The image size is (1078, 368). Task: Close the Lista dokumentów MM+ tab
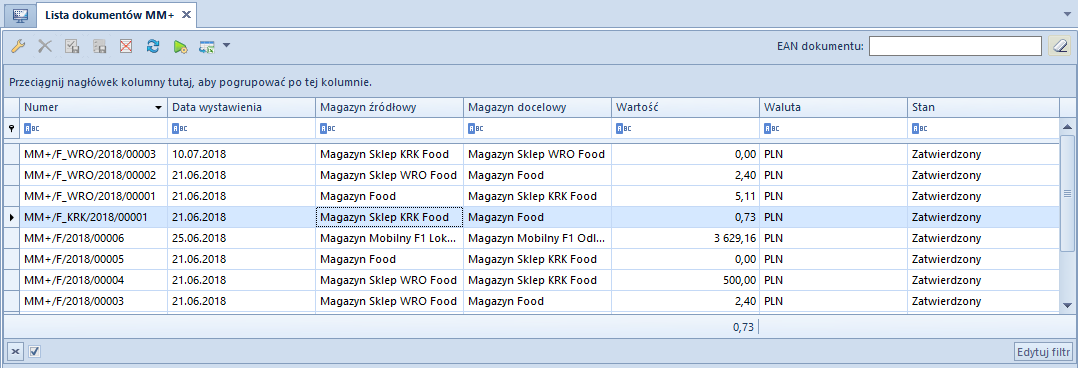186,14
